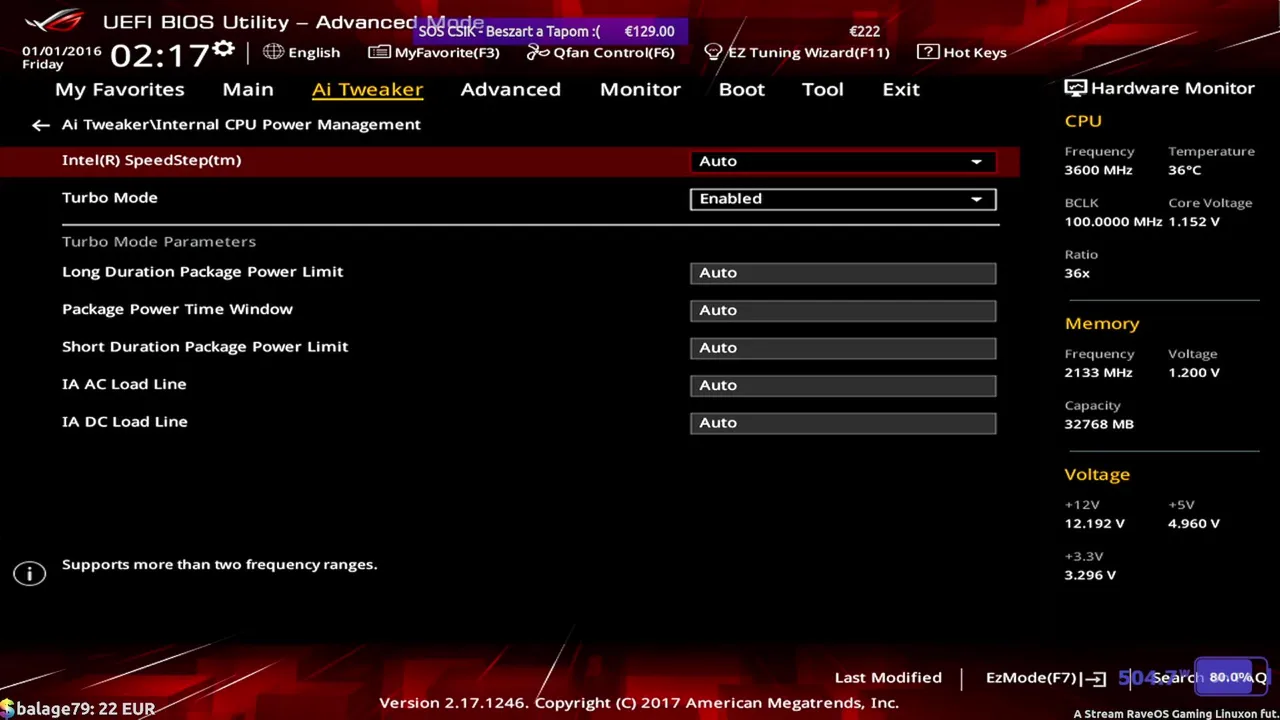Click the +5V 4.960 V reading
Viewport: 1280px width, 720px height.
1194,523
